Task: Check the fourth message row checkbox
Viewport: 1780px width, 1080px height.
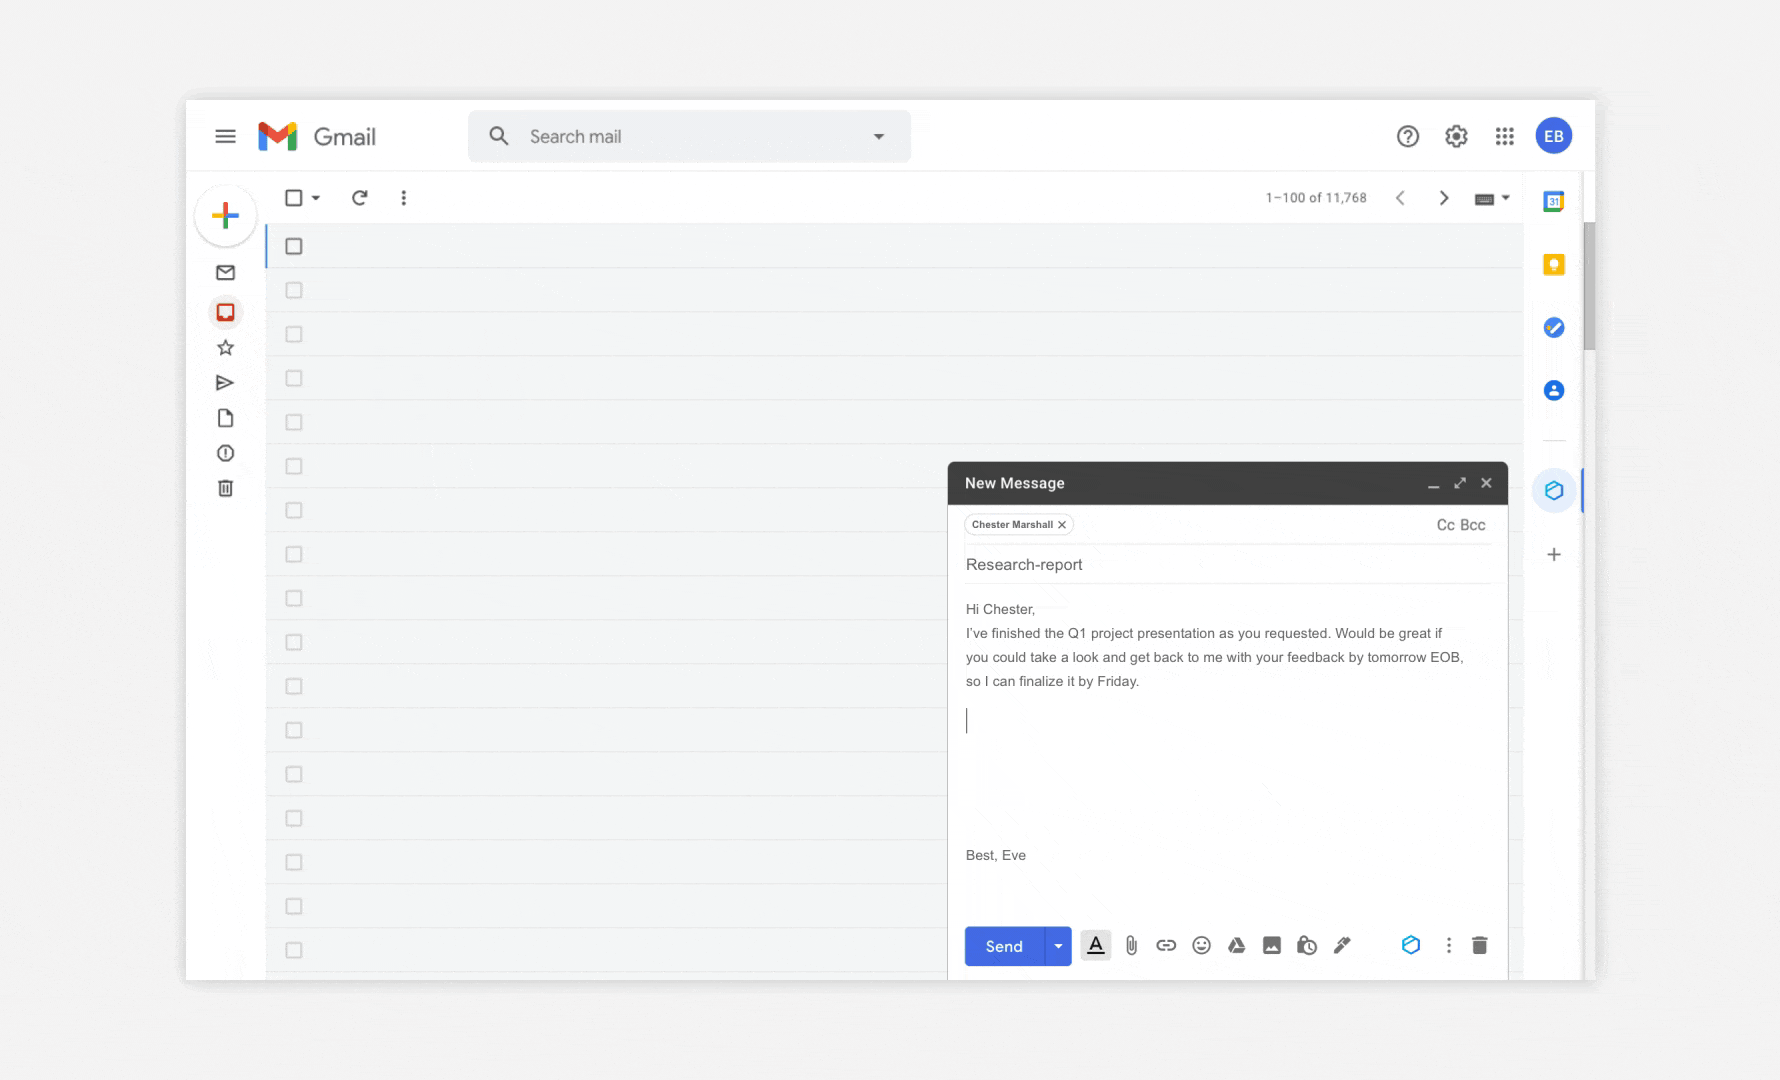Action: [293, 378]
